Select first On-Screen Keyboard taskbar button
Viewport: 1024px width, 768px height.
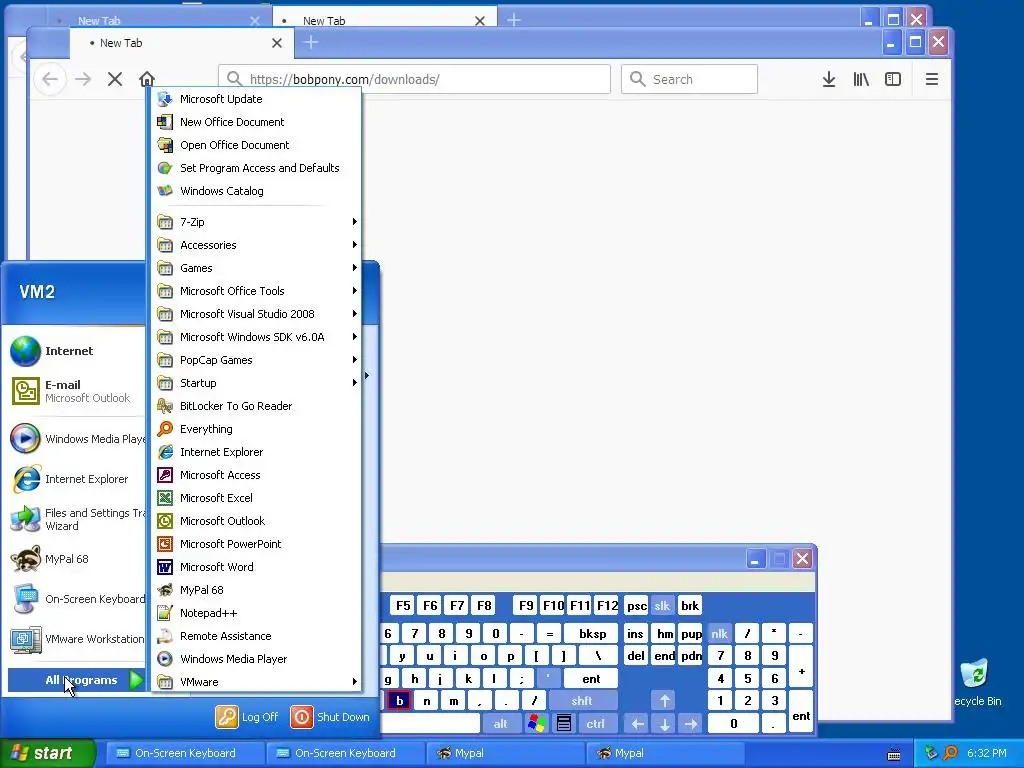[185, 753]
